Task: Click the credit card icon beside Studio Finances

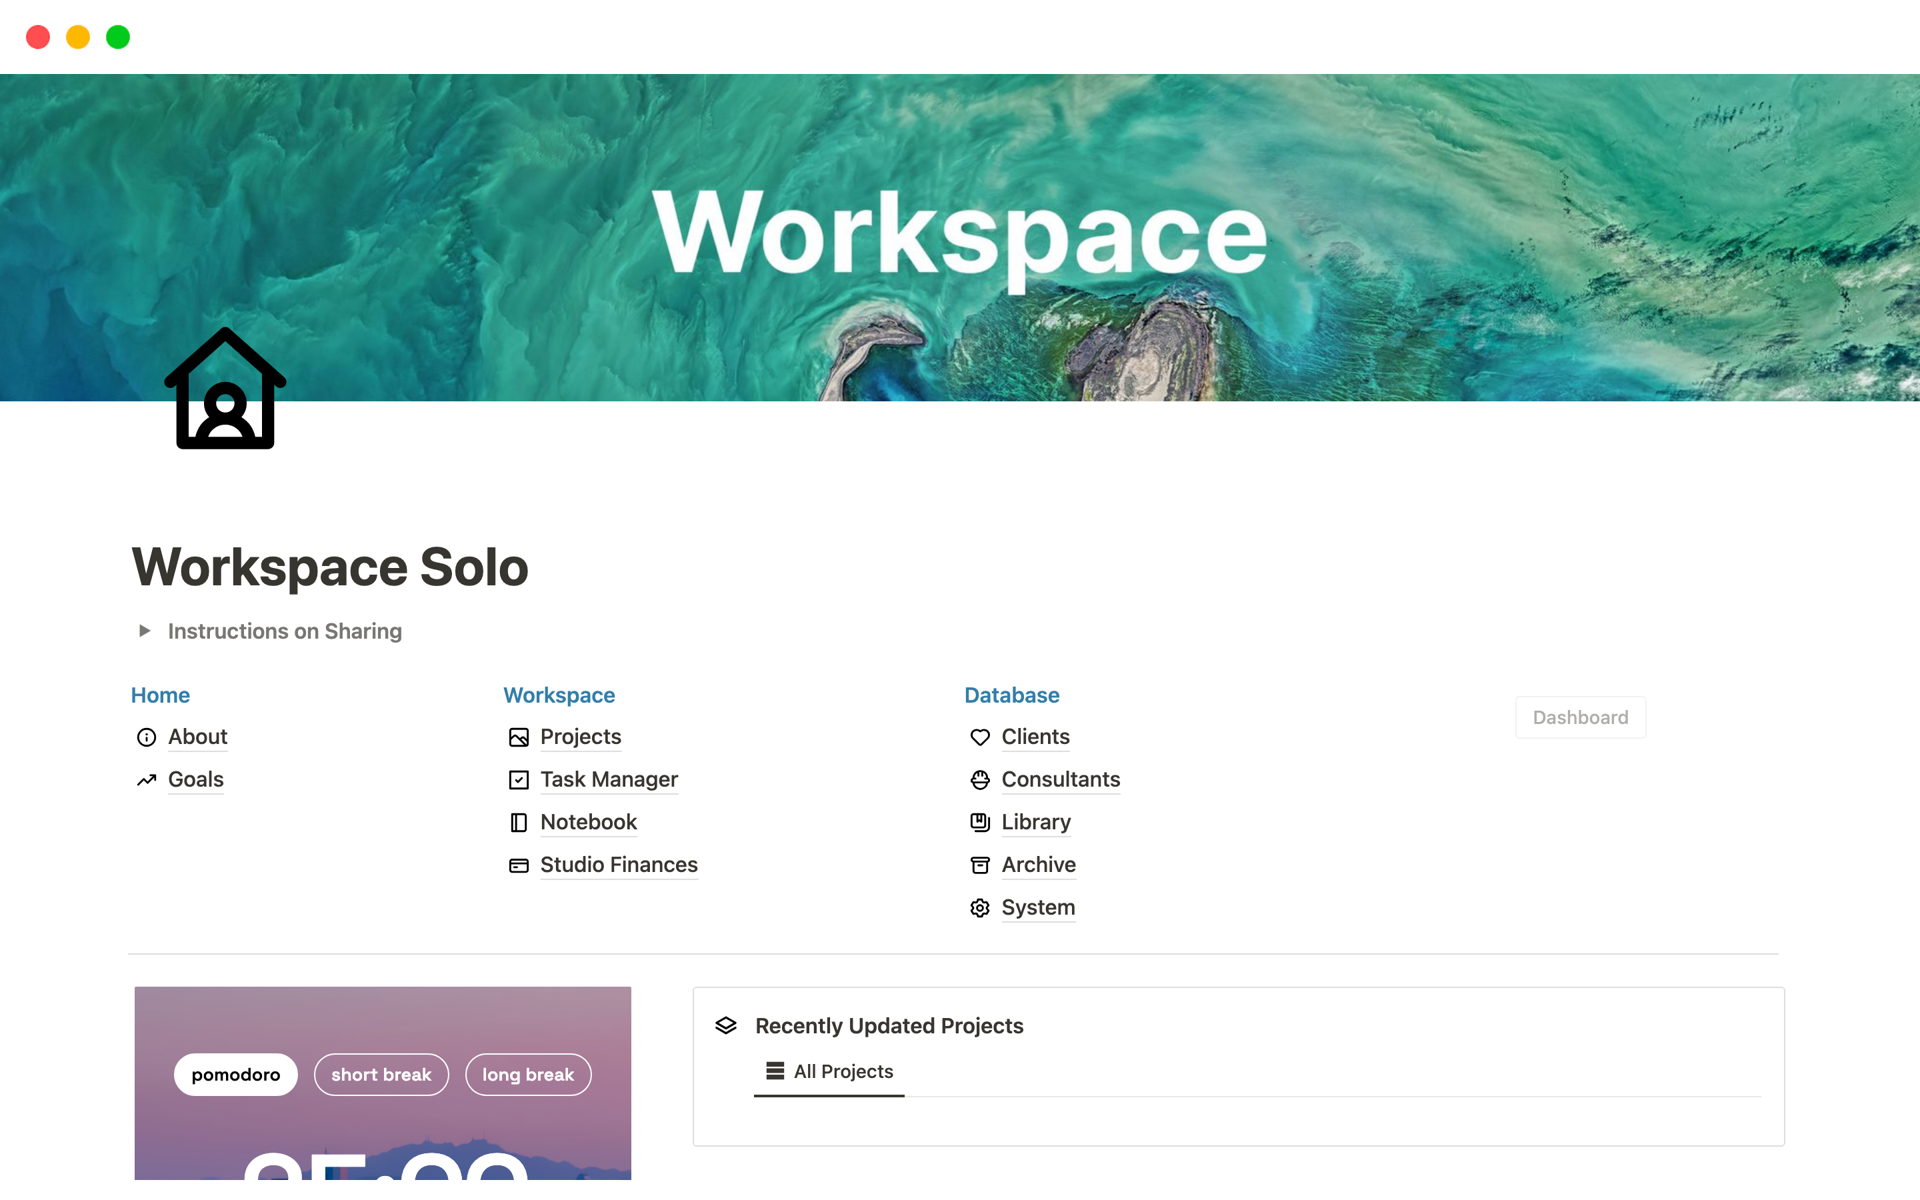Action: click(x=518, y=866)
